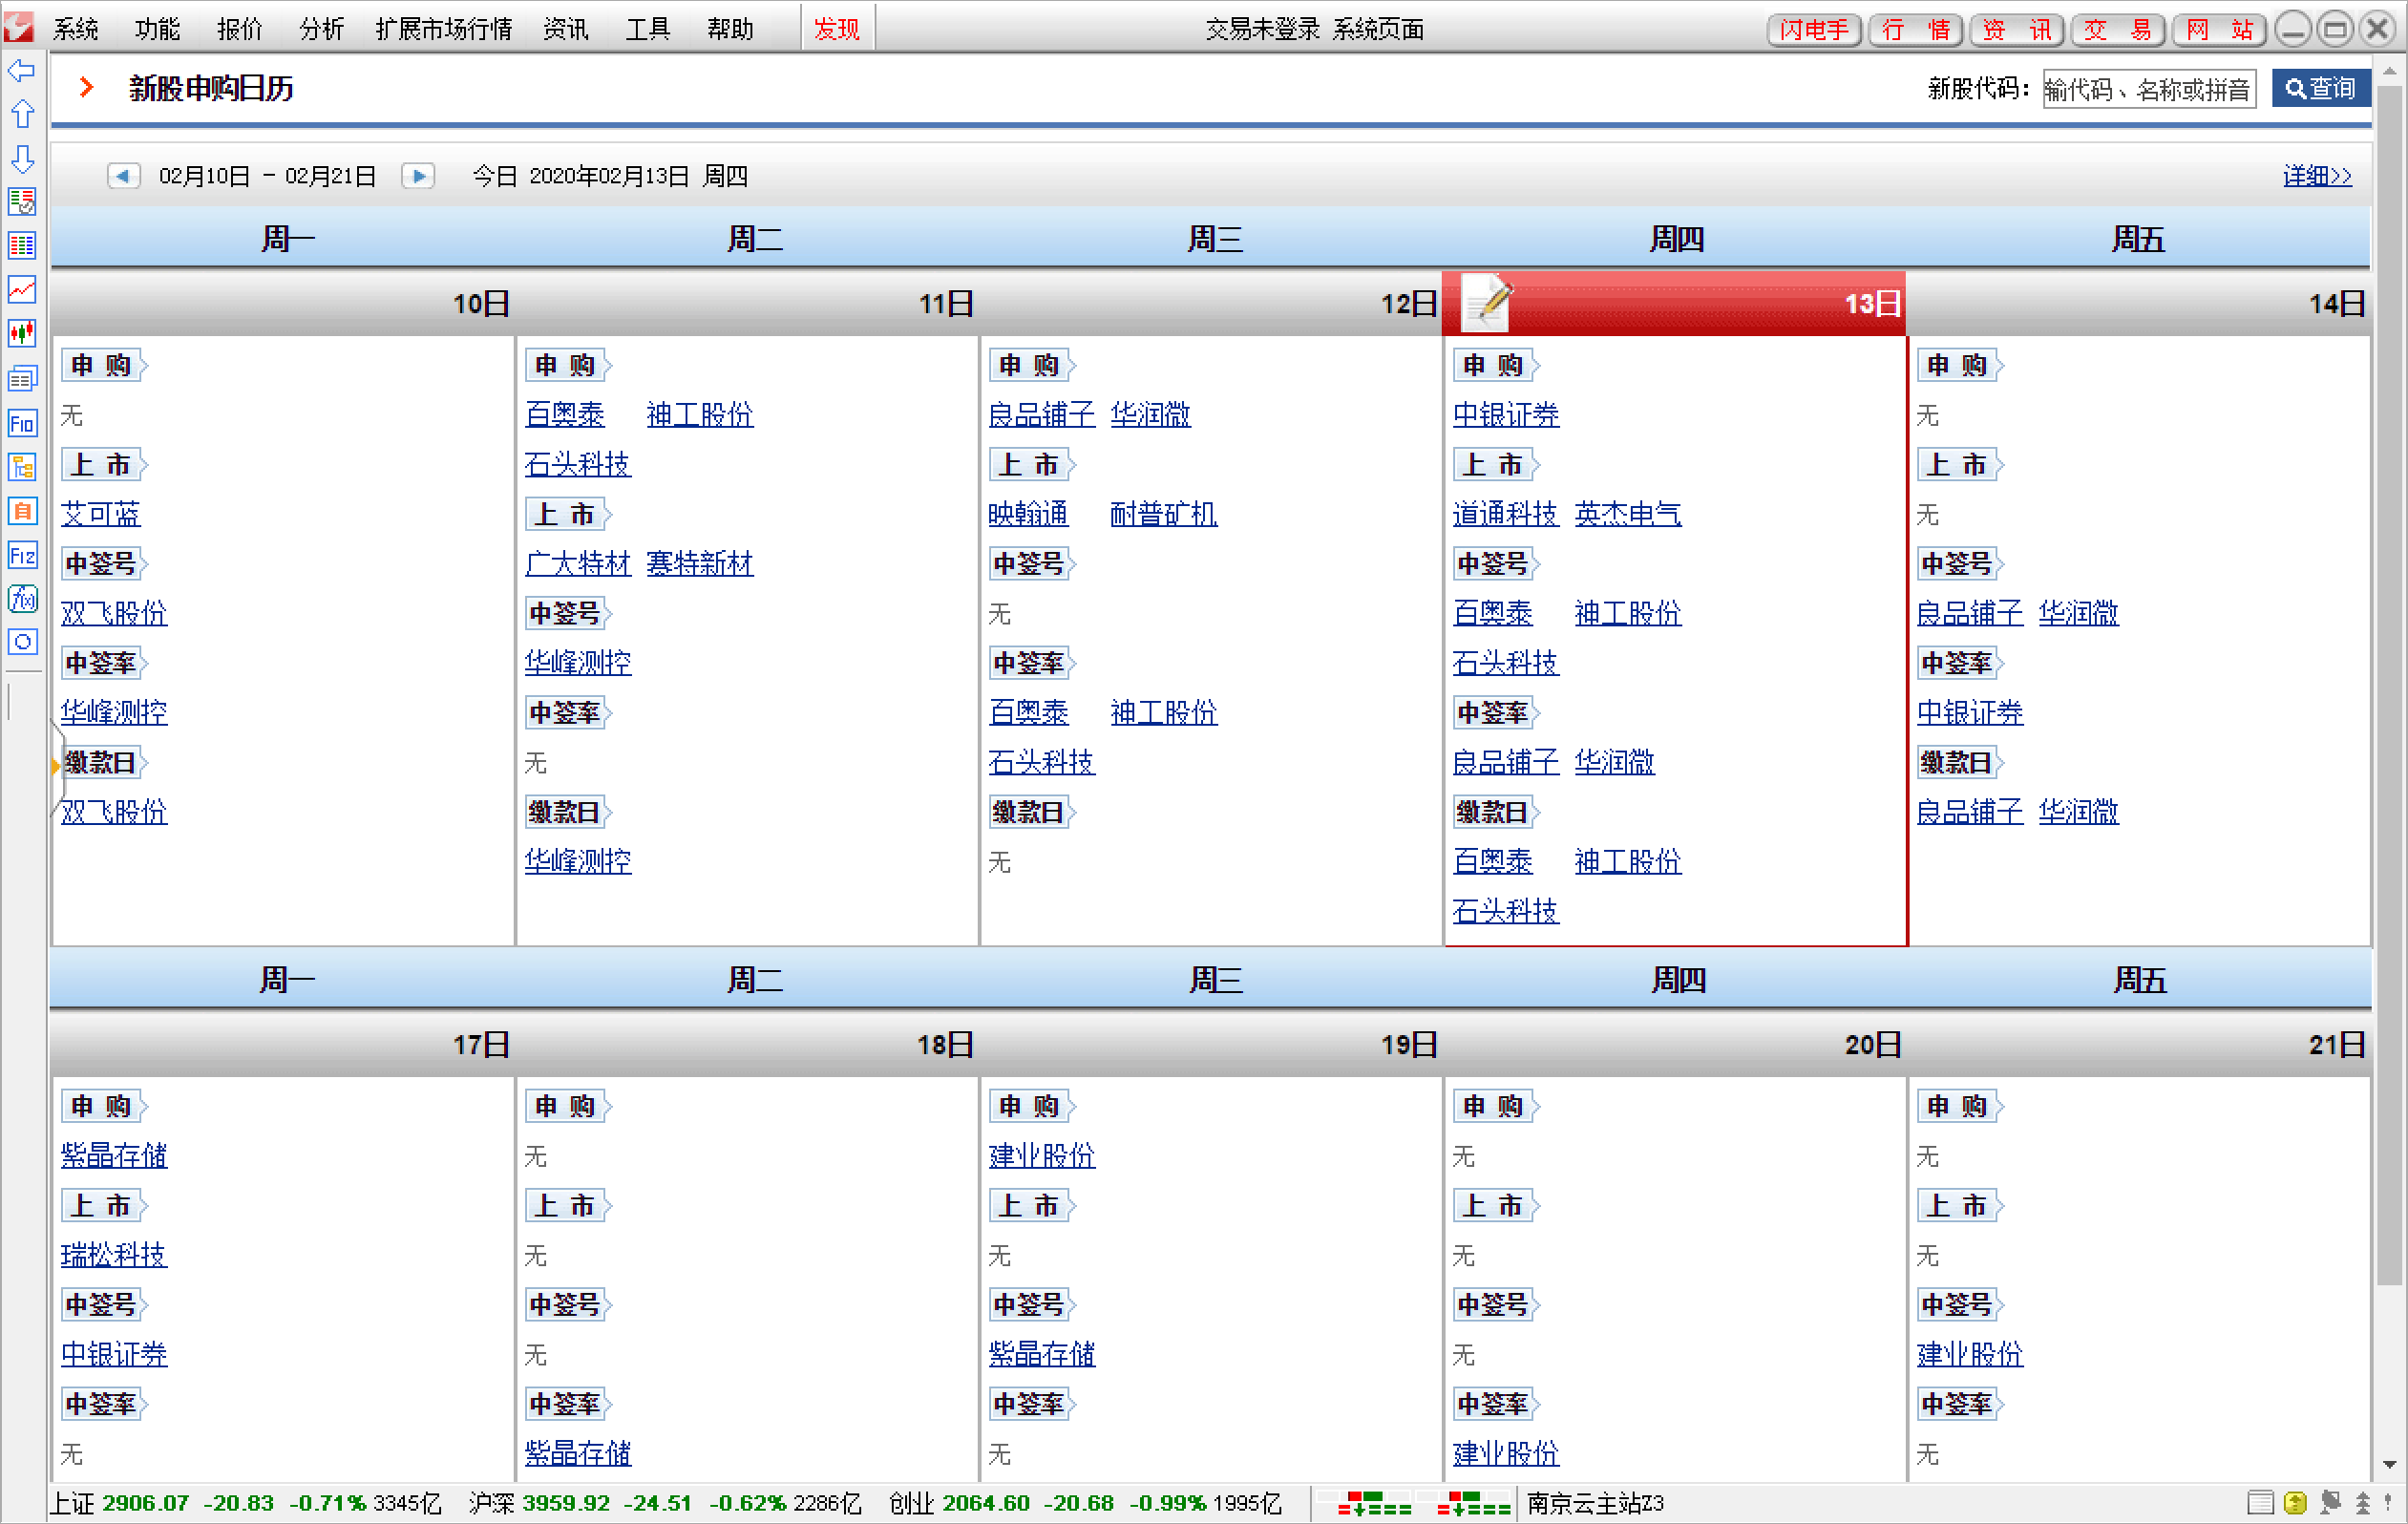2408x1524 pixels.
Task: Open the 分析 menu
Action: [x=322, y=29]
